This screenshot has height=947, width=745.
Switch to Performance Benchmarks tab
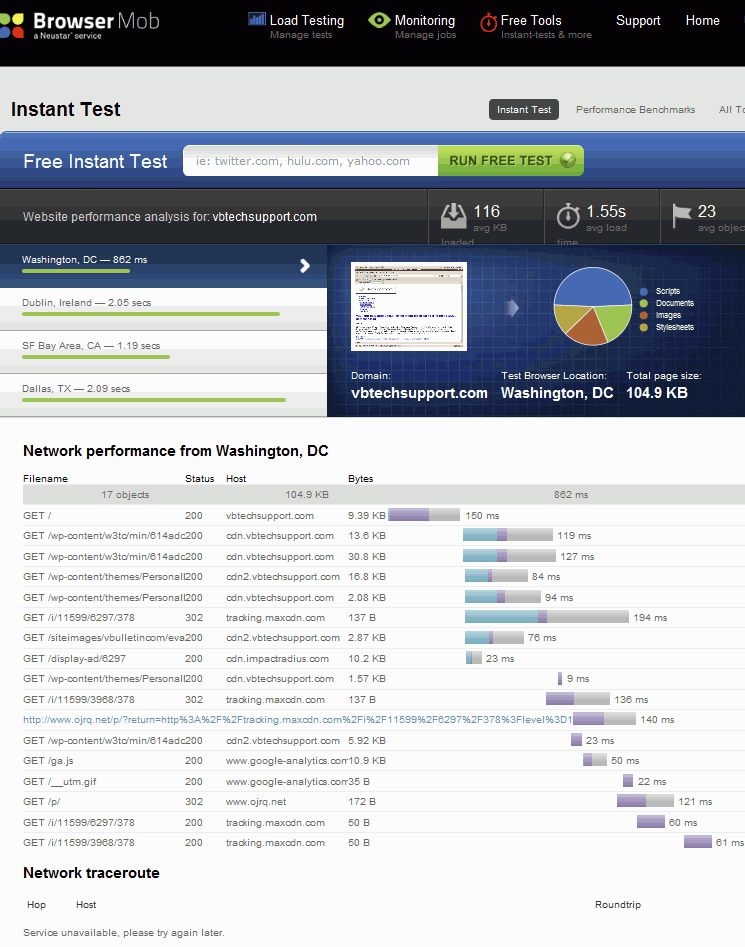tap(635, 109)
